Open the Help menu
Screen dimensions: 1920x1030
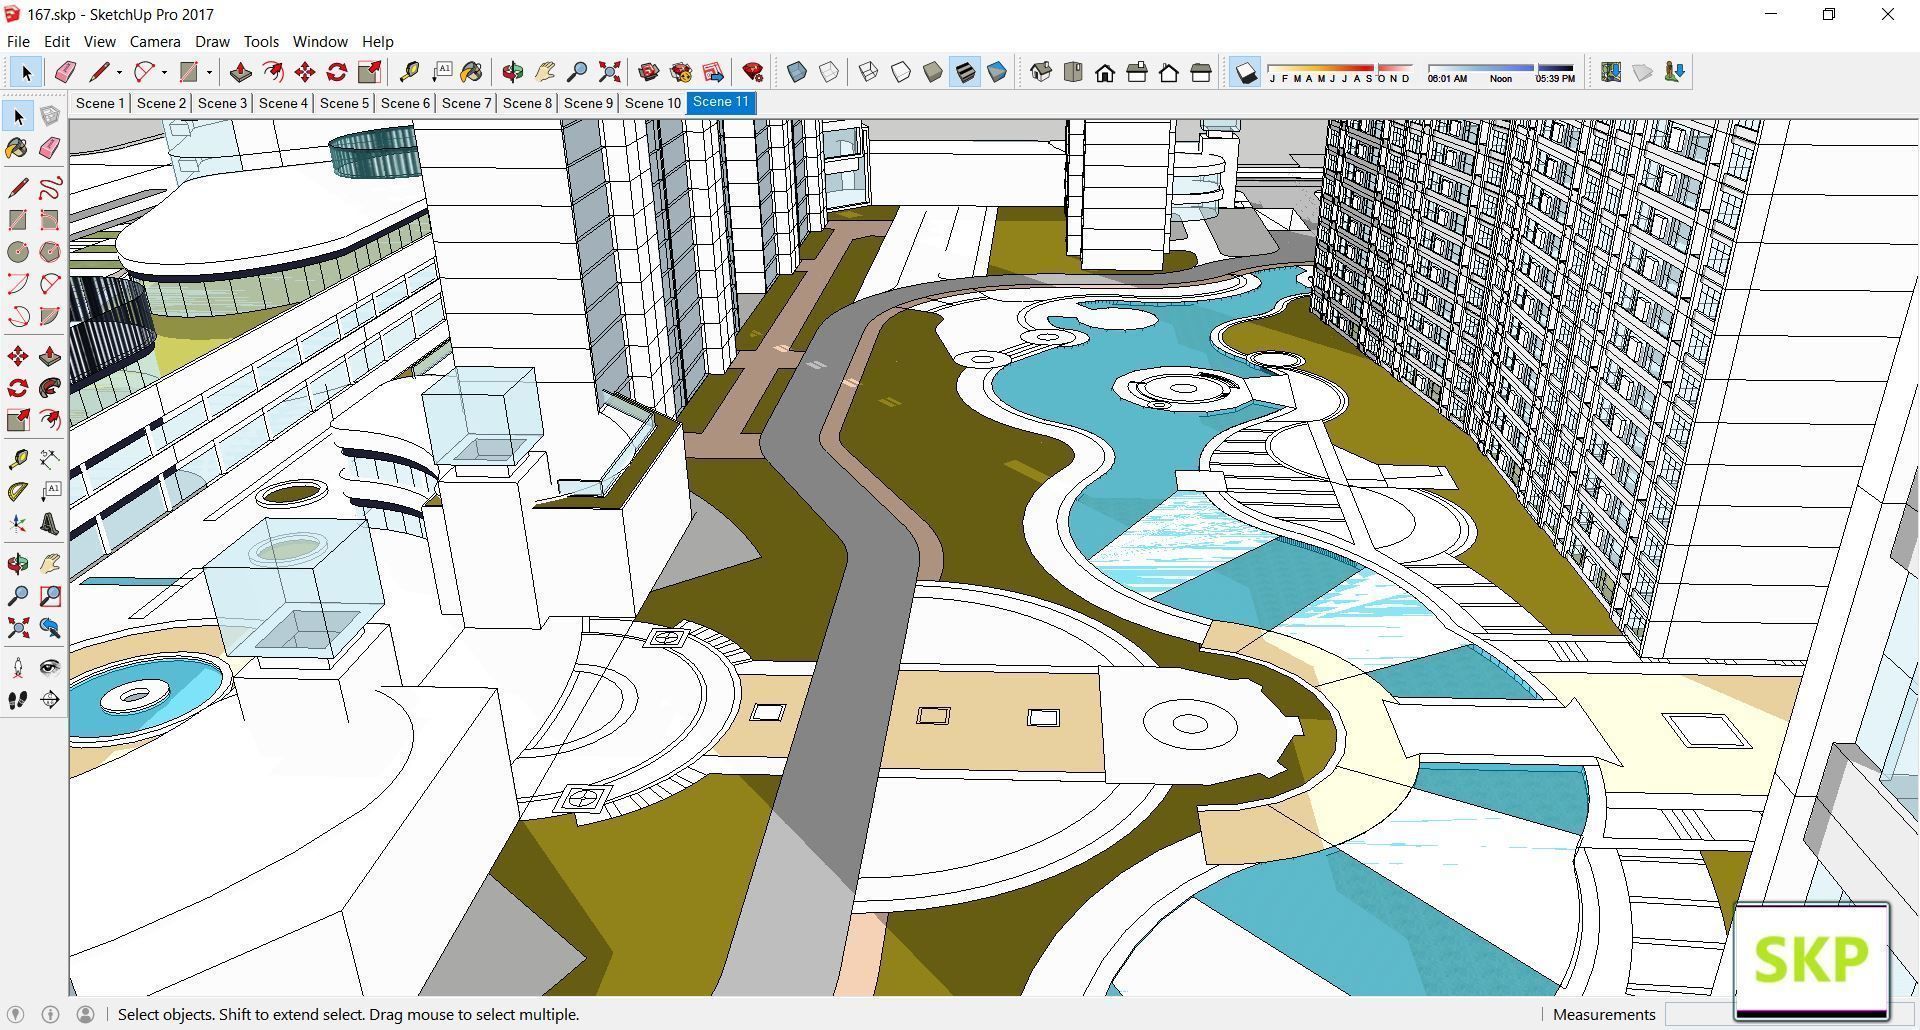[377, 41]
